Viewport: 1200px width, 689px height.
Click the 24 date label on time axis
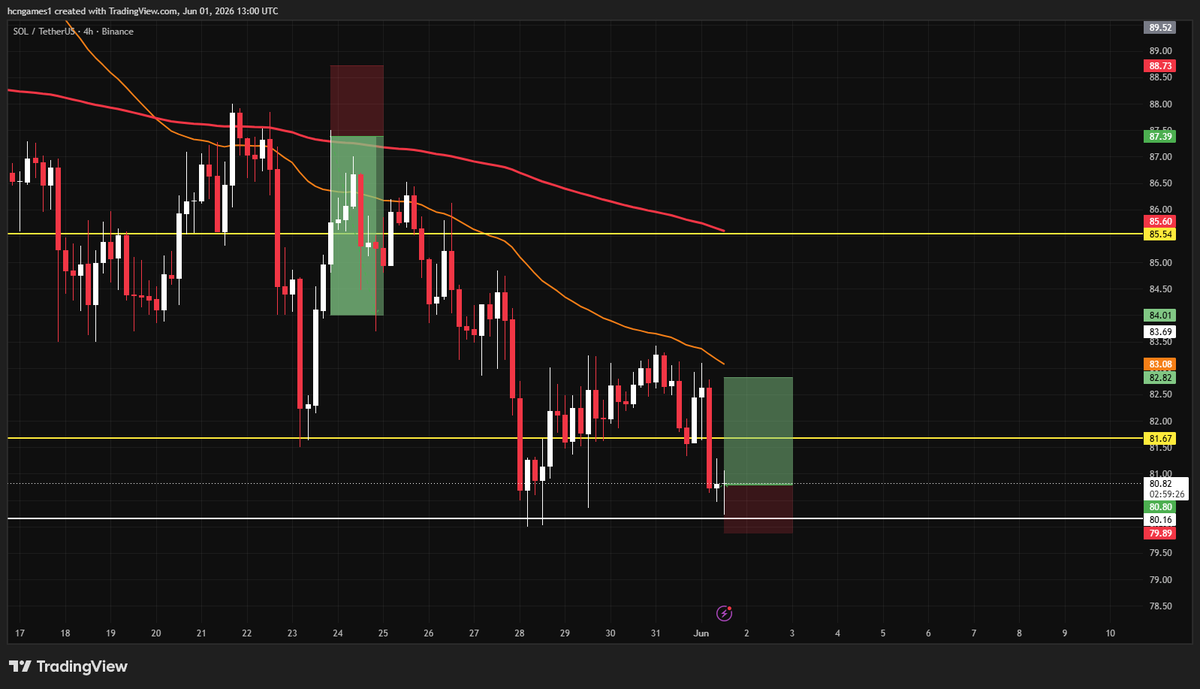337,633
